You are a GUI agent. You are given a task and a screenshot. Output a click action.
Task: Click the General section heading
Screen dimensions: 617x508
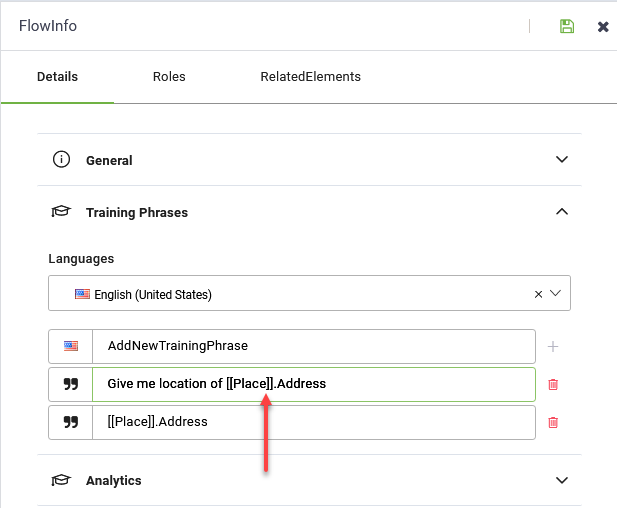click(109, 161)
